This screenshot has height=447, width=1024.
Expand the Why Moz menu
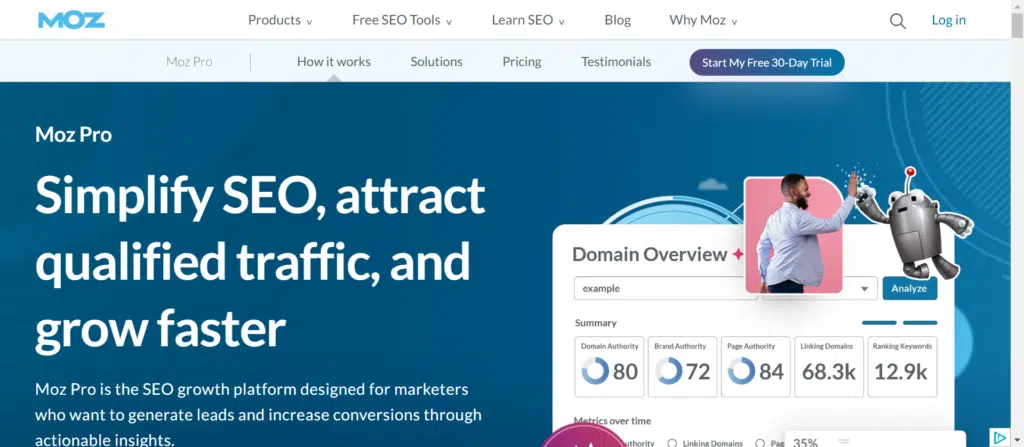tap(703, 20)
